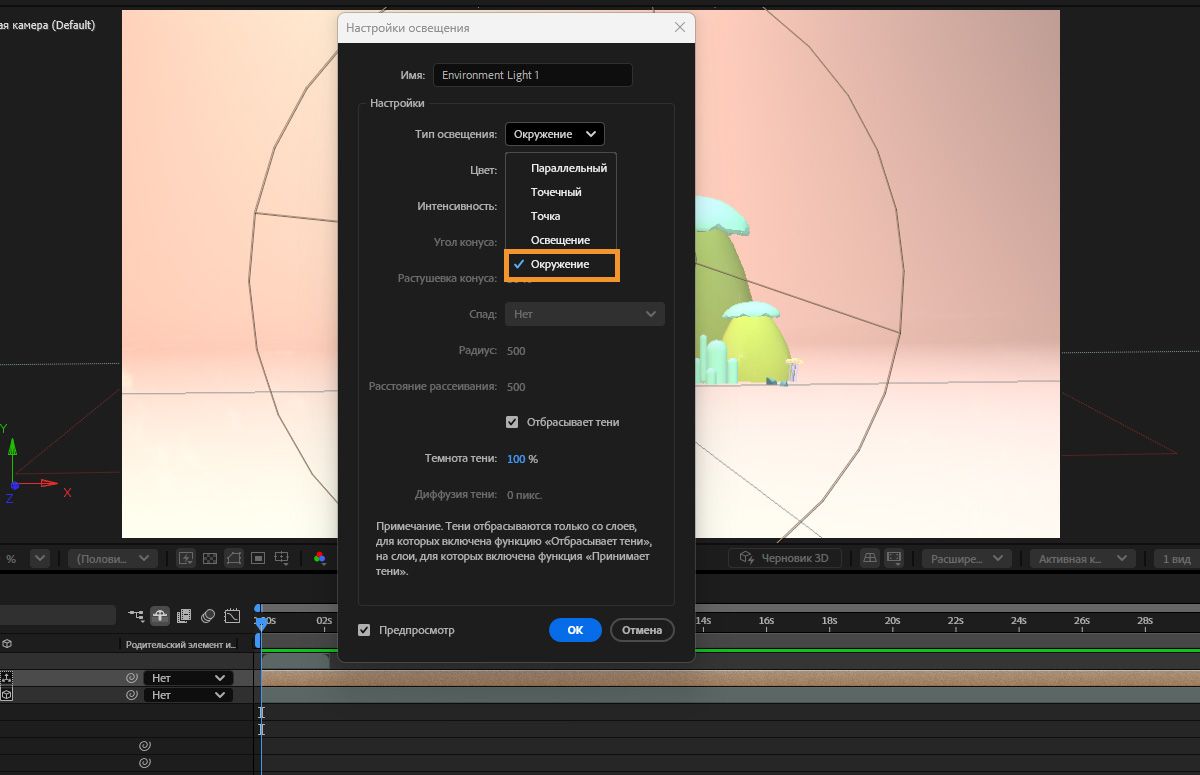This screenshot has width=1200, height=775.
Task: Click the 'Имя' field with Environment Light 1
Action: pyautogui.click(x=532, y=75)
